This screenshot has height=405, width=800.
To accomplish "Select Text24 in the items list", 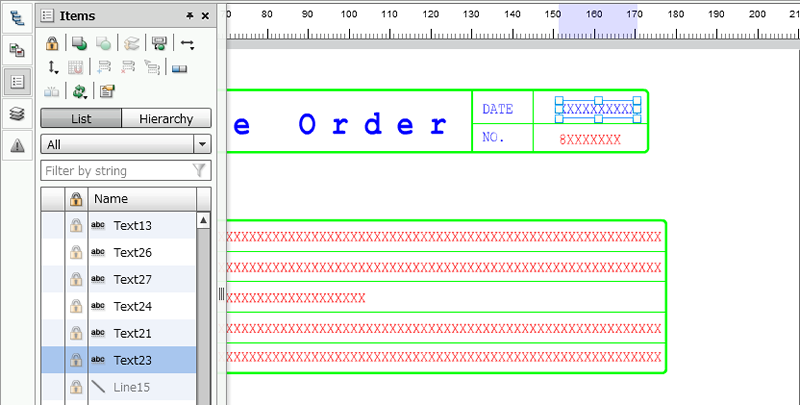I will tap(133, 307).
